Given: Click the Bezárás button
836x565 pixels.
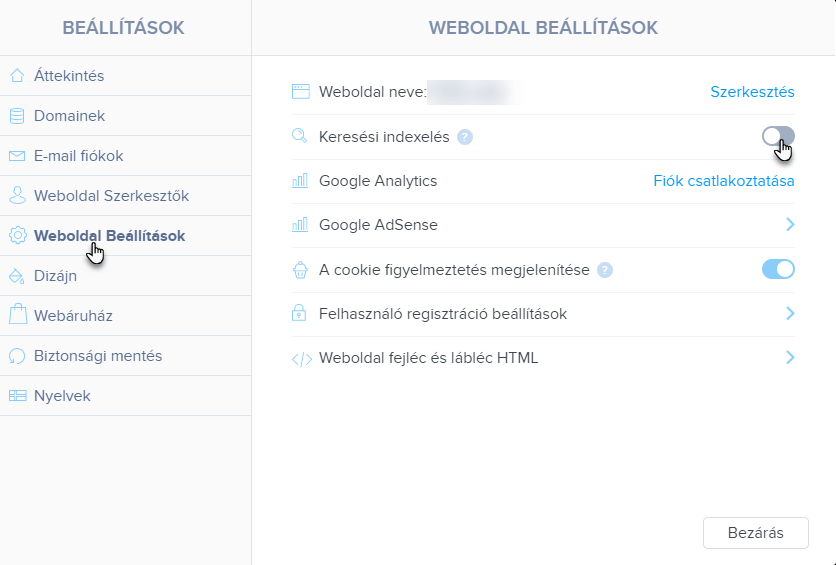Looking at the screenshot, I should click(755, 532).
